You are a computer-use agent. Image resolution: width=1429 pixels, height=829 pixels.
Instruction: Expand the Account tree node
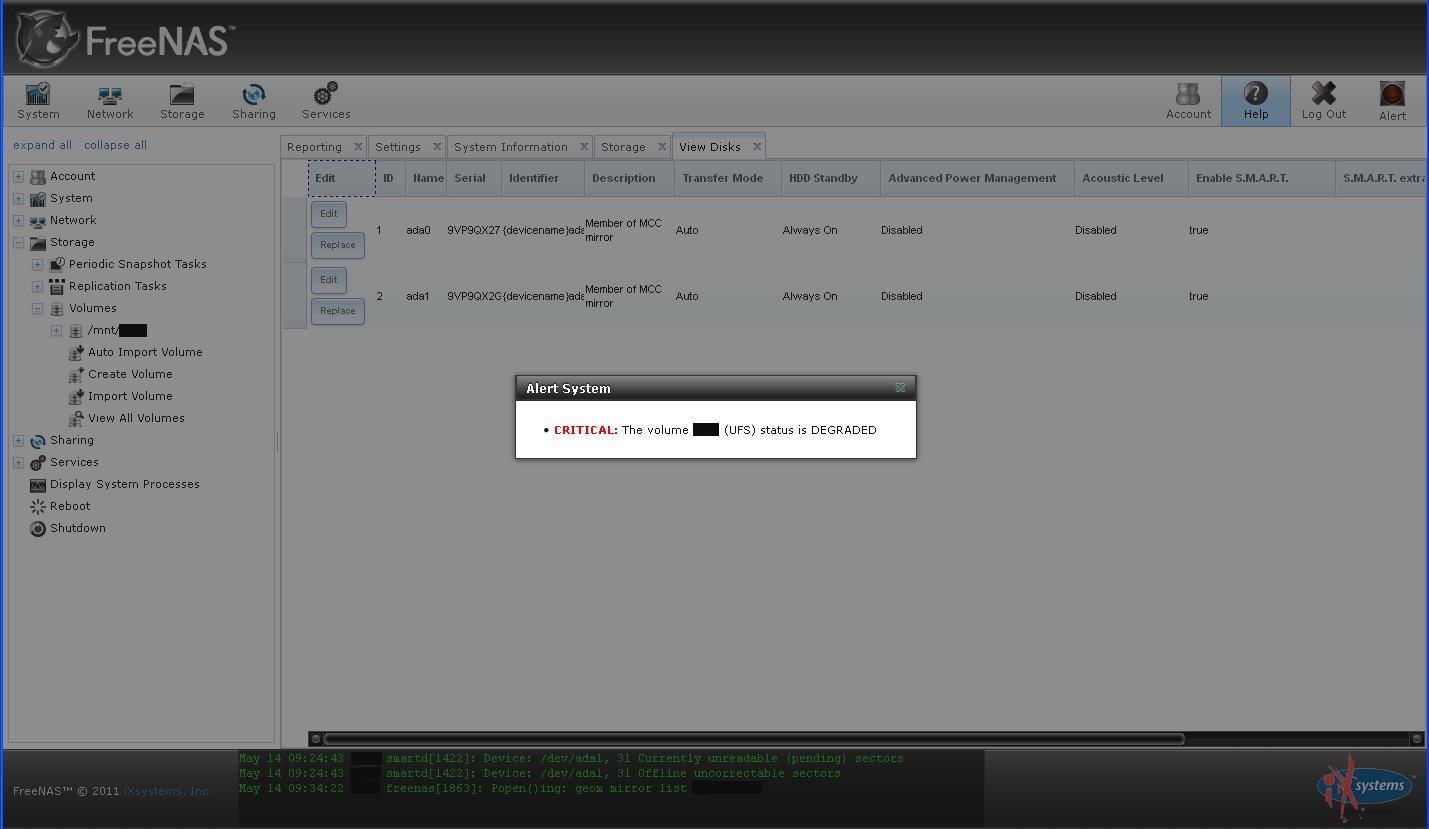(18, 177)
